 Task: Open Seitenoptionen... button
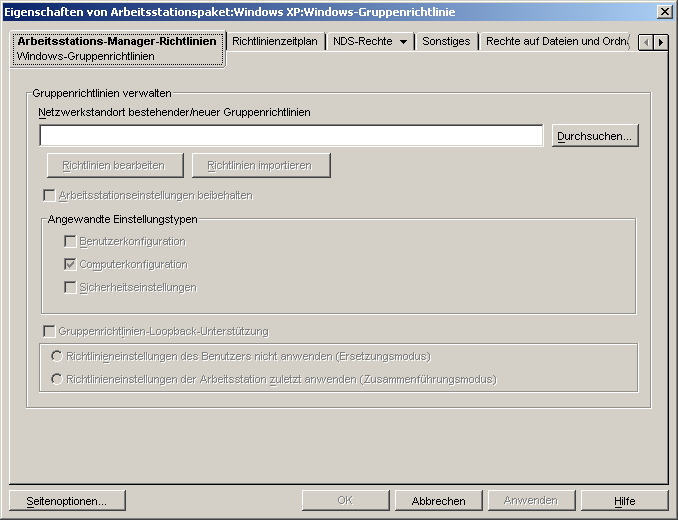(x=67, y=501)
